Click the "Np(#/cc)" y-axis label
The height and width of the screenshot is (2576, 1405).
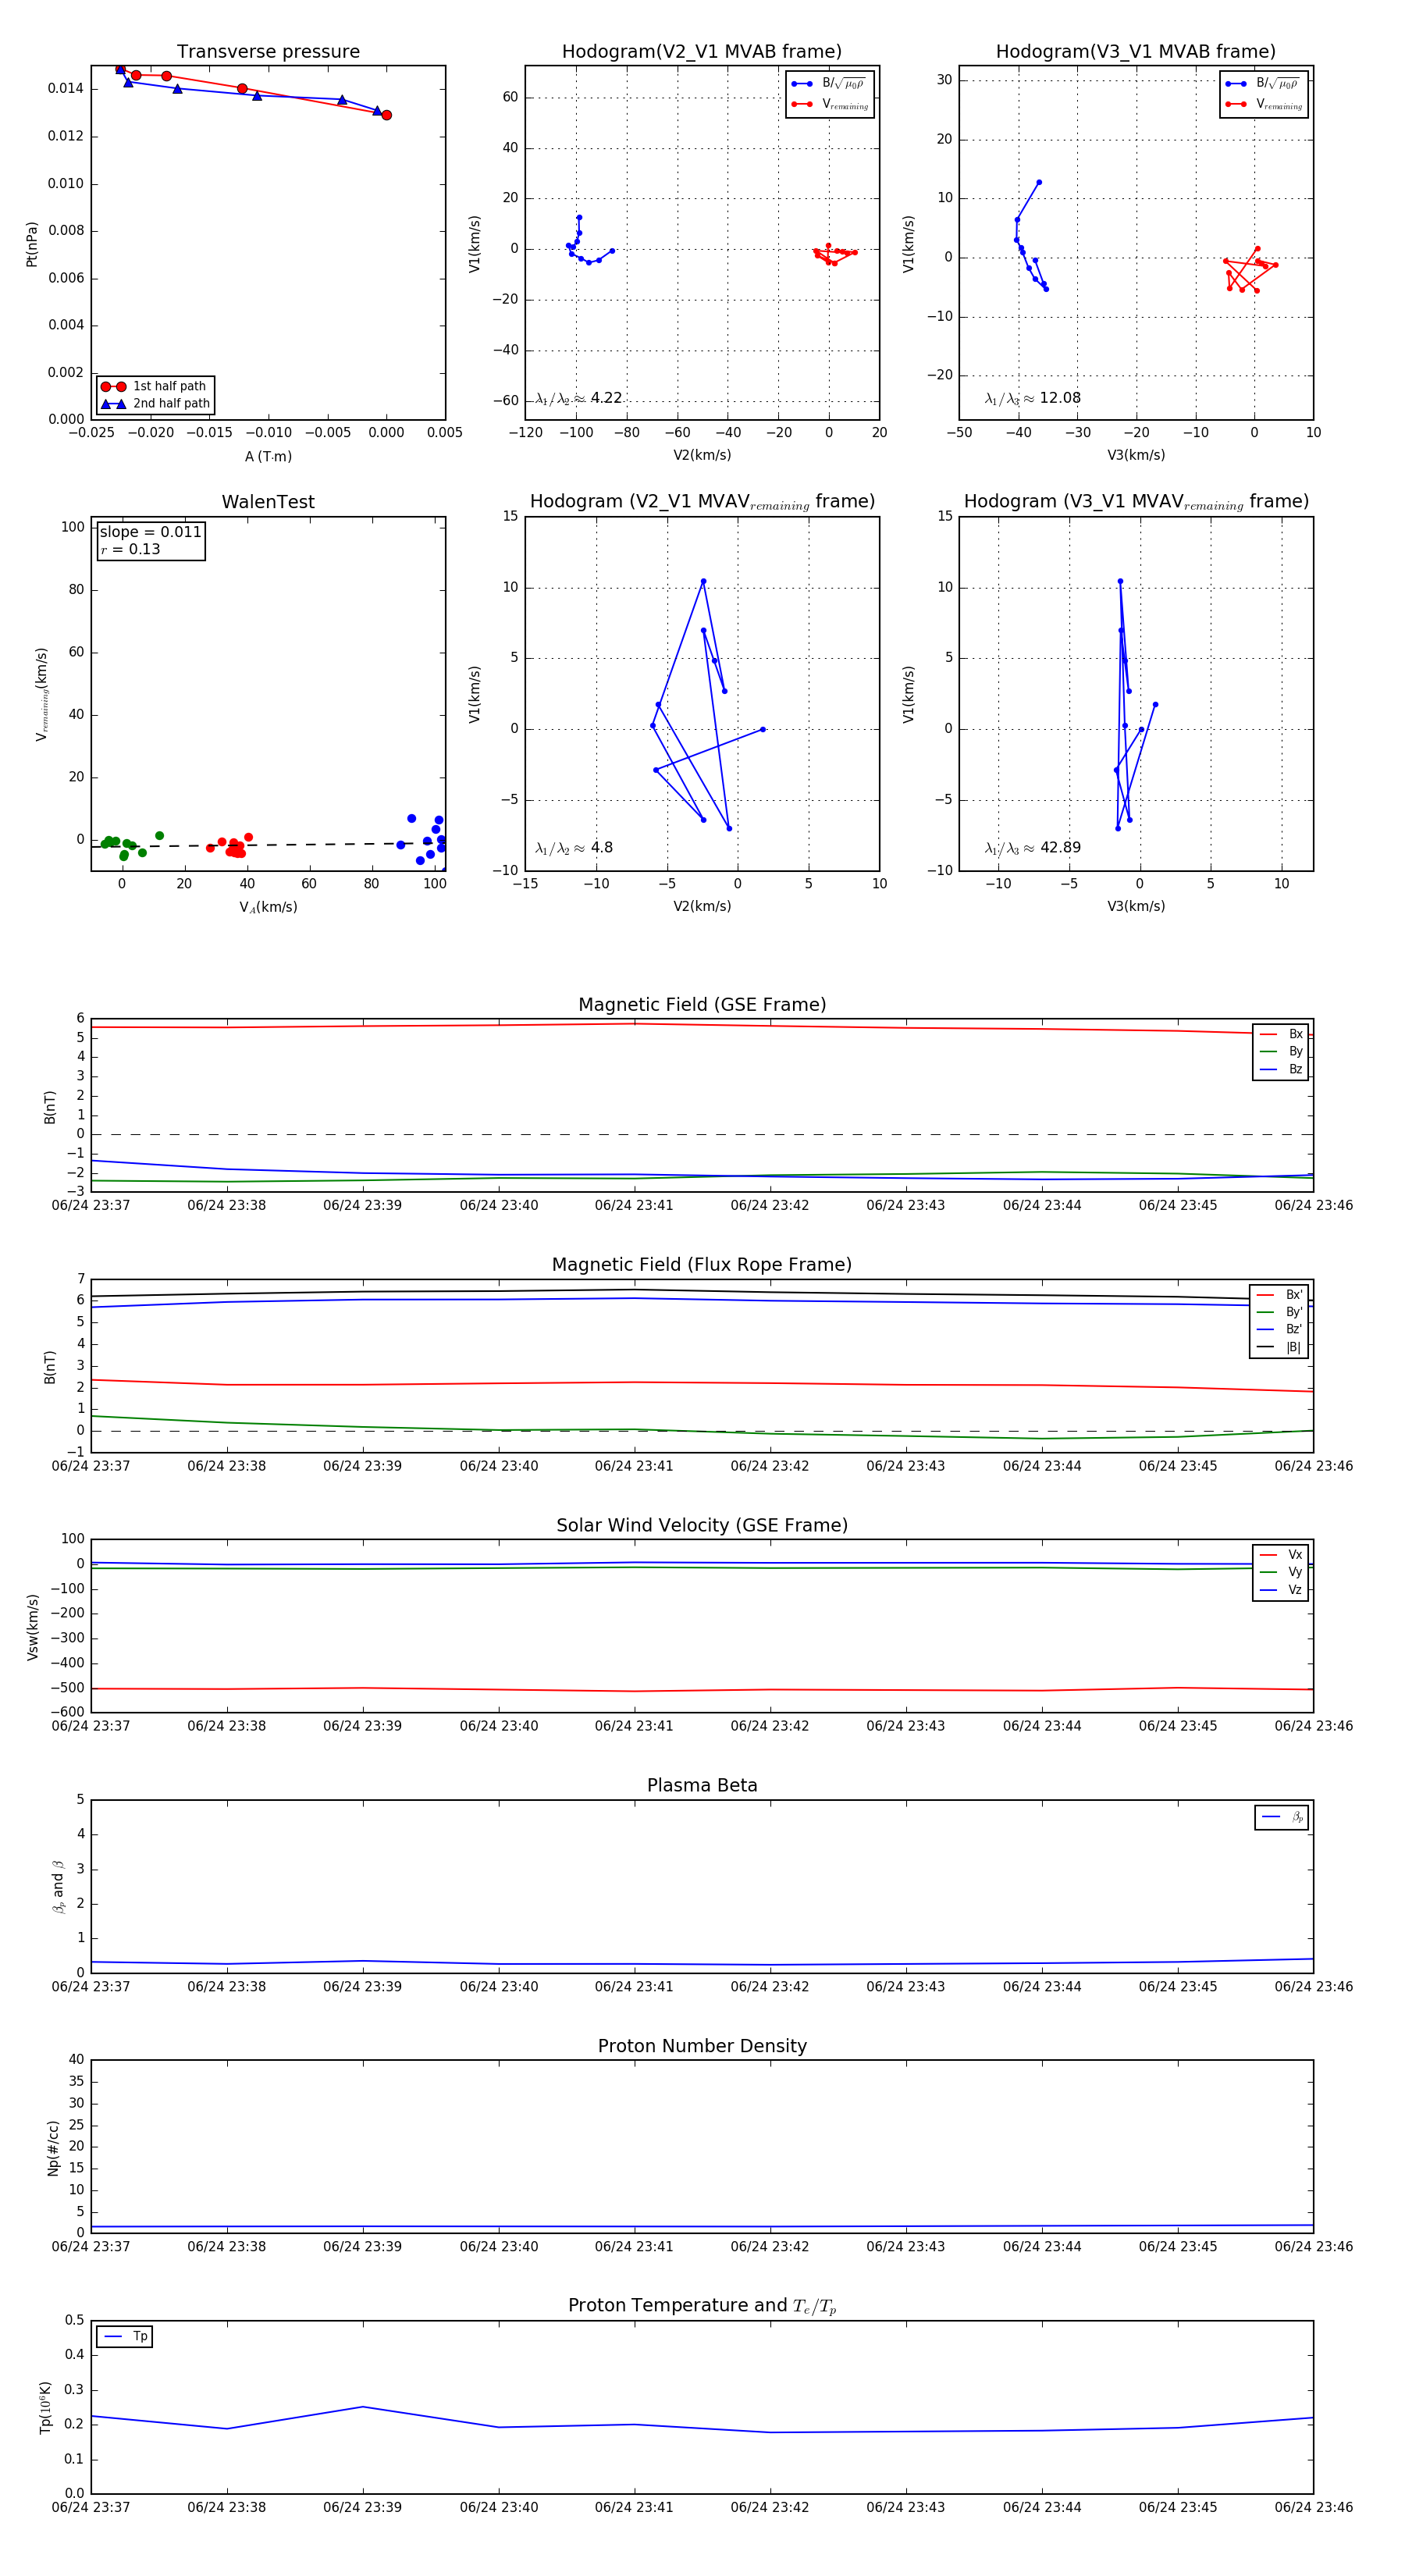[x=53, y=2148]
